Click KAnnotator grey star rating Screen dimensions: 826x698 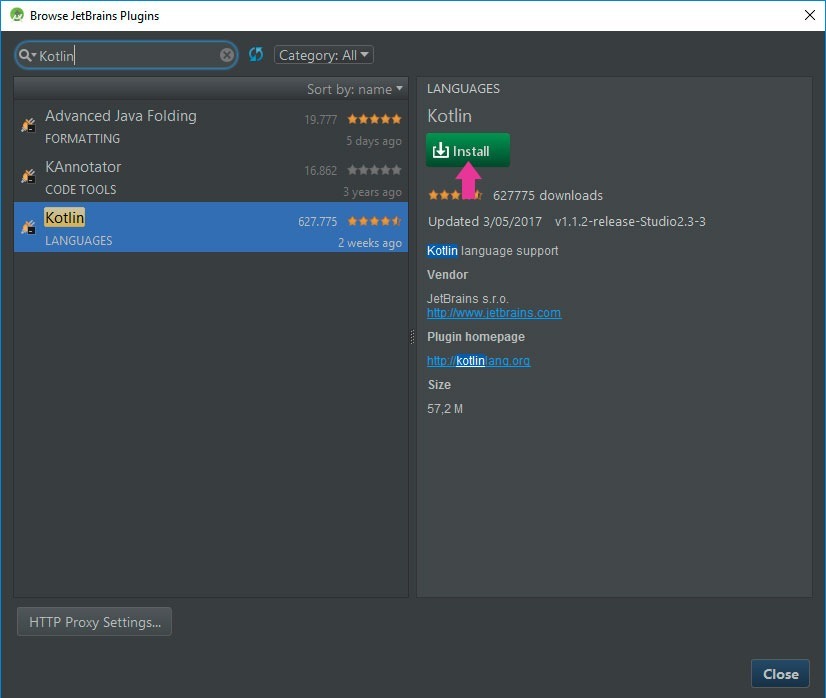tap(375, 170)
